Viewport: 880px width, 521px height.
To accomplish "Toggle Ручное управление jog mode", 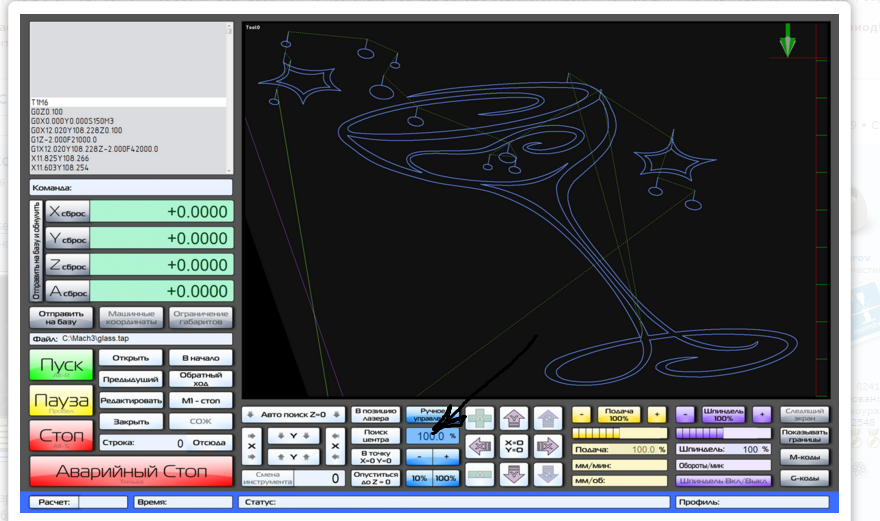I will pos(432,415).
